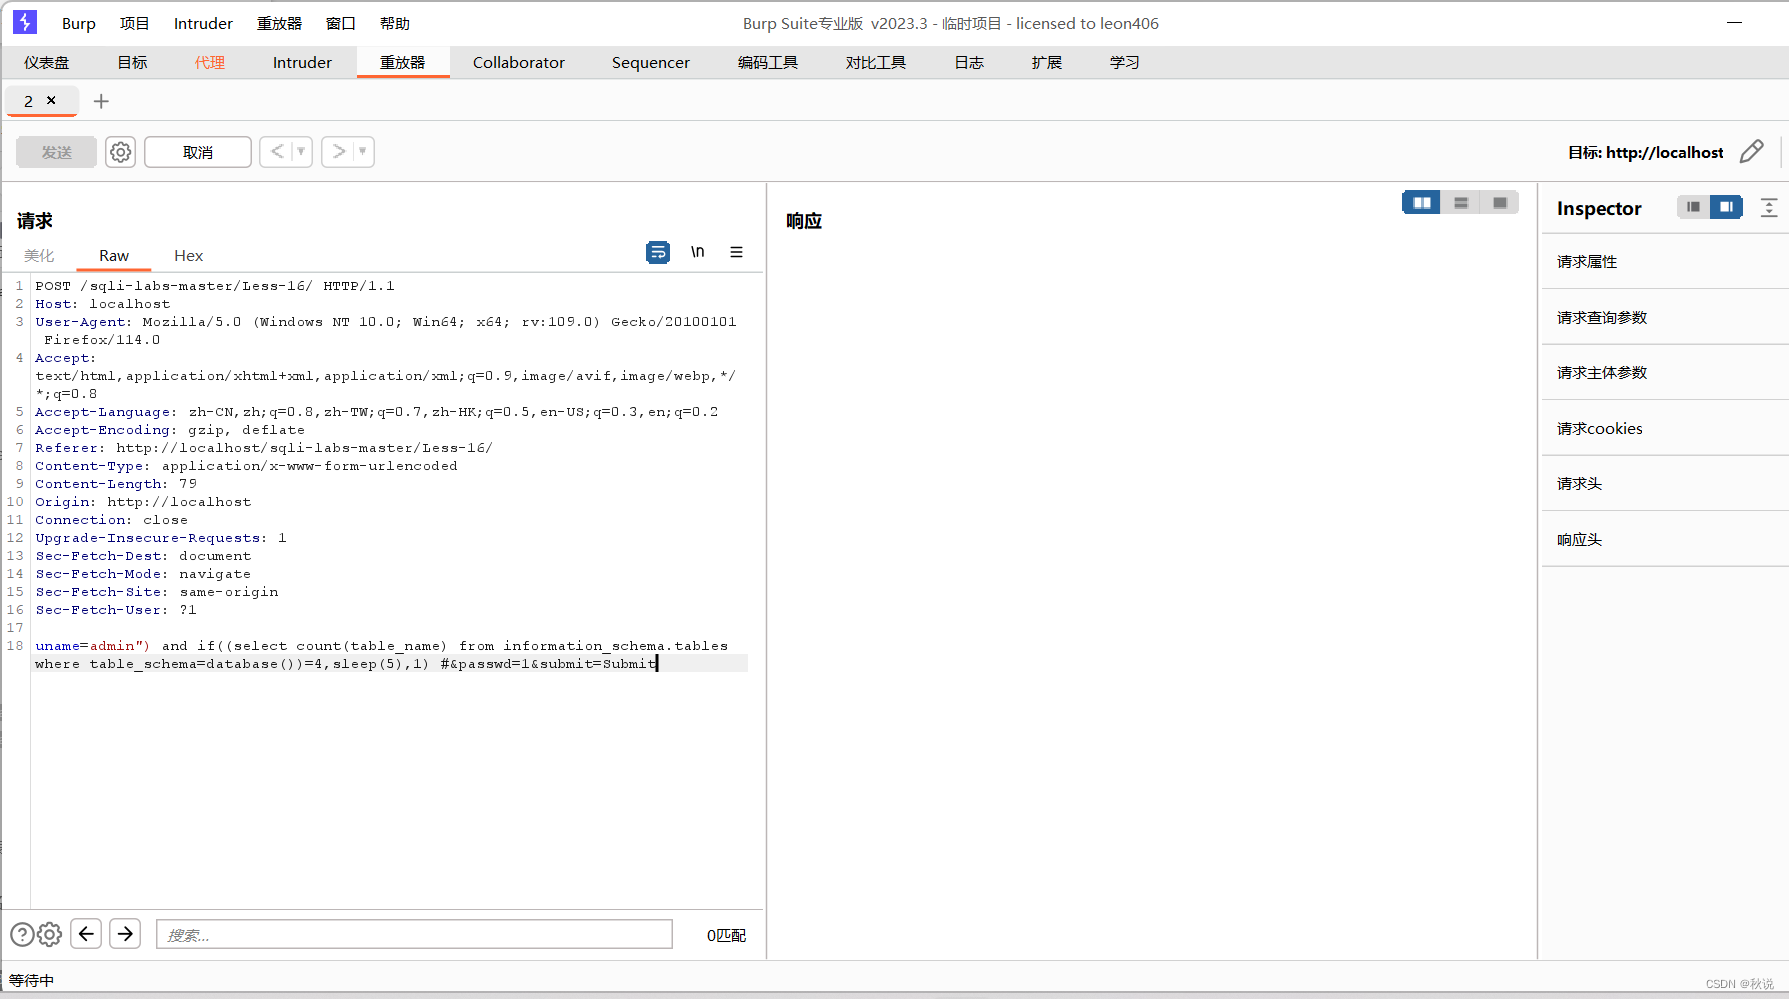
Task: Collapse or expand all Inspector sections icon
Action: pyautogui.click(x=1769, y=207)
